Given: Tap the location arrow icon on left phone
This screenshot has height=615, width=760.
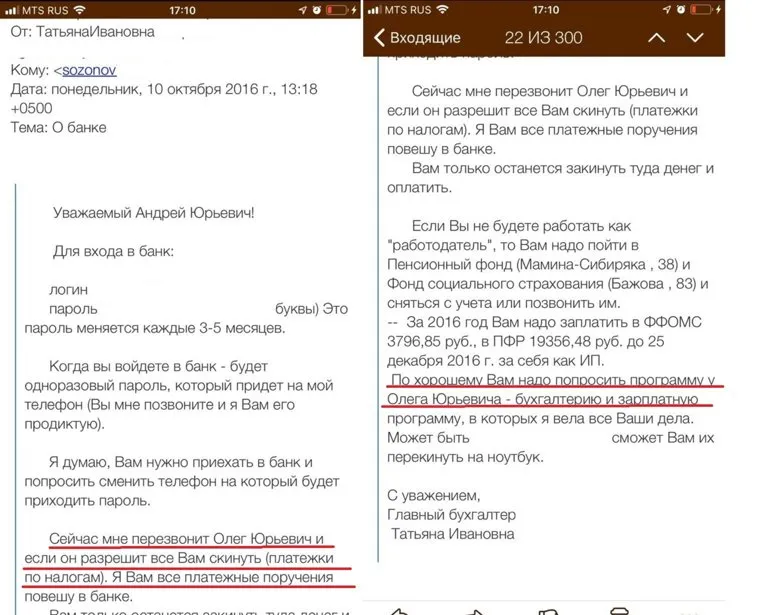Looking at the screenshot, I should point(304,9).
